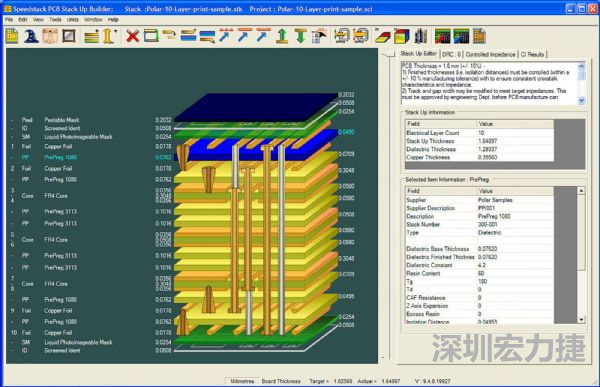Select FR4 Core row for layers 7-8
Viewport: 600px width, 387px height.
[91, 284]
